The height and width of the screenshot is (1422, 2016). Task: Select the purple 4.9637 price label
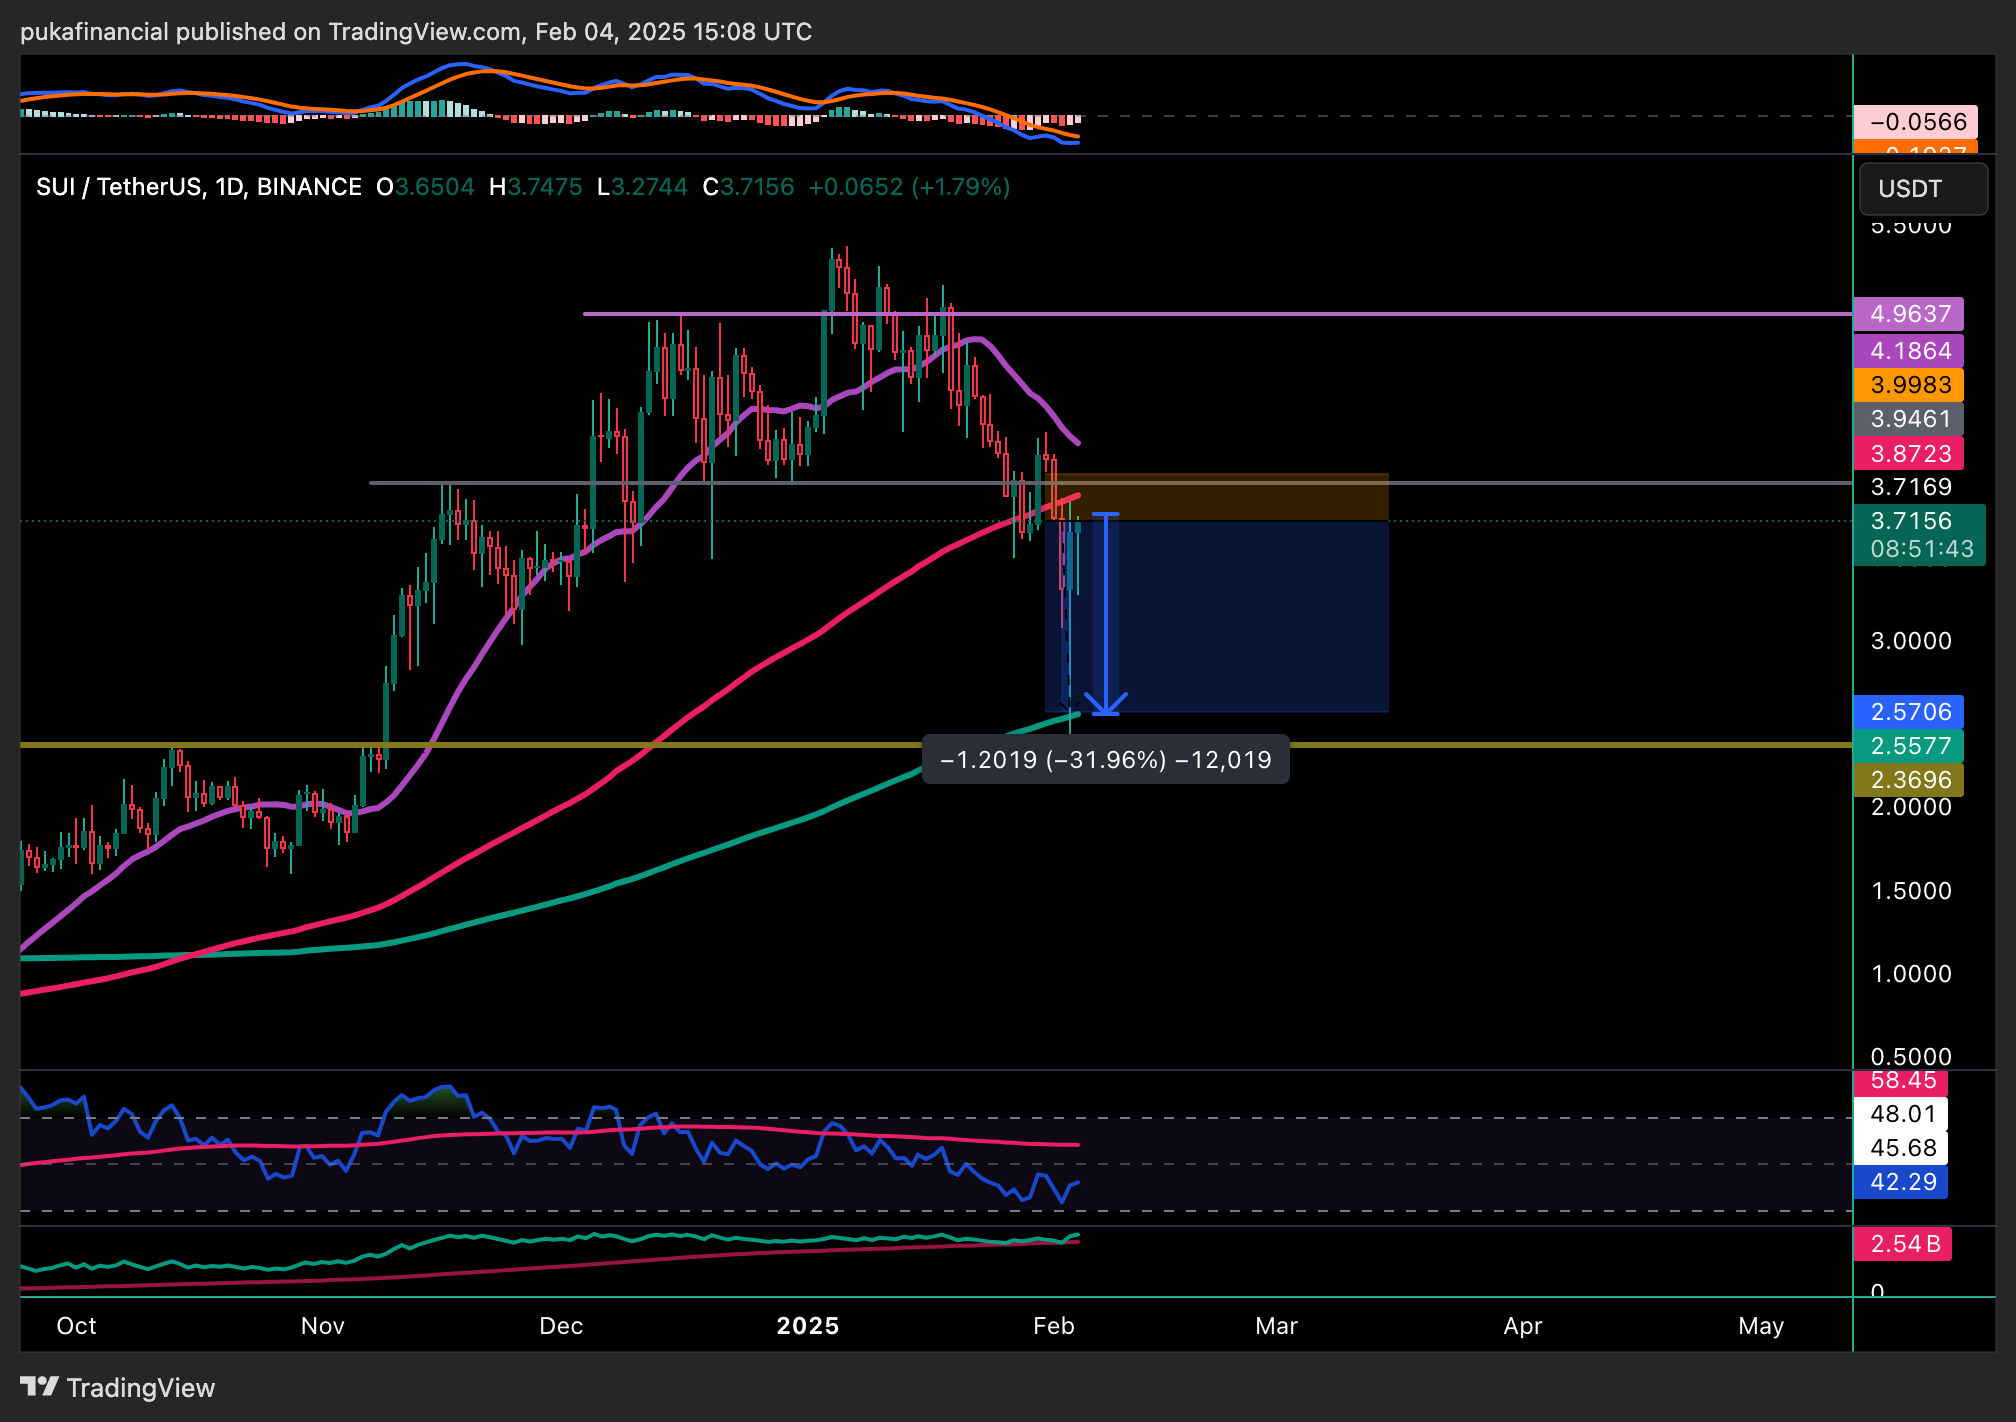click(1908, 314)
